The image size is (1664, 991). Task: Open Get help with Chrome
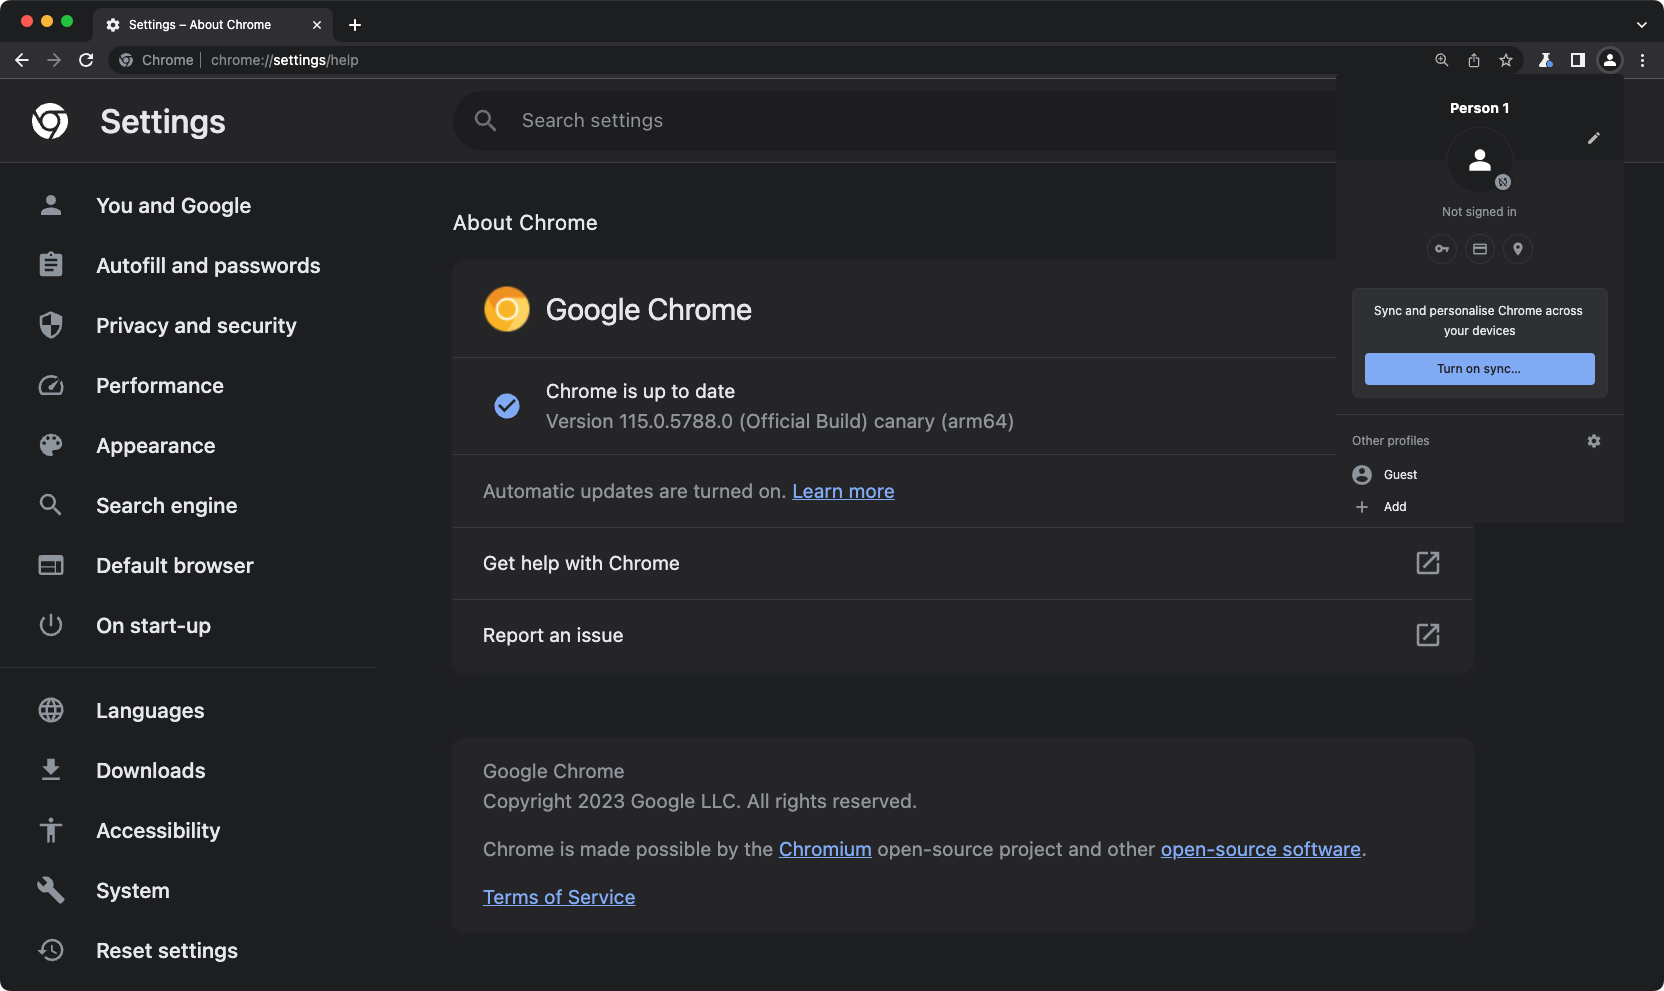click(963, 564)
